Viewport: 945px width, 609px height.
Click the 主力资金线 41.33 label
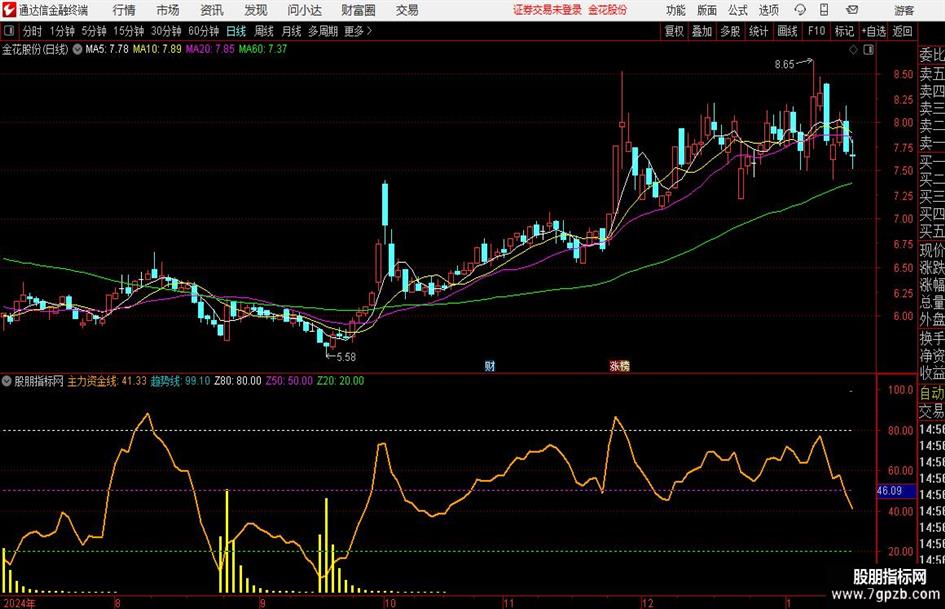click(107, 381)
